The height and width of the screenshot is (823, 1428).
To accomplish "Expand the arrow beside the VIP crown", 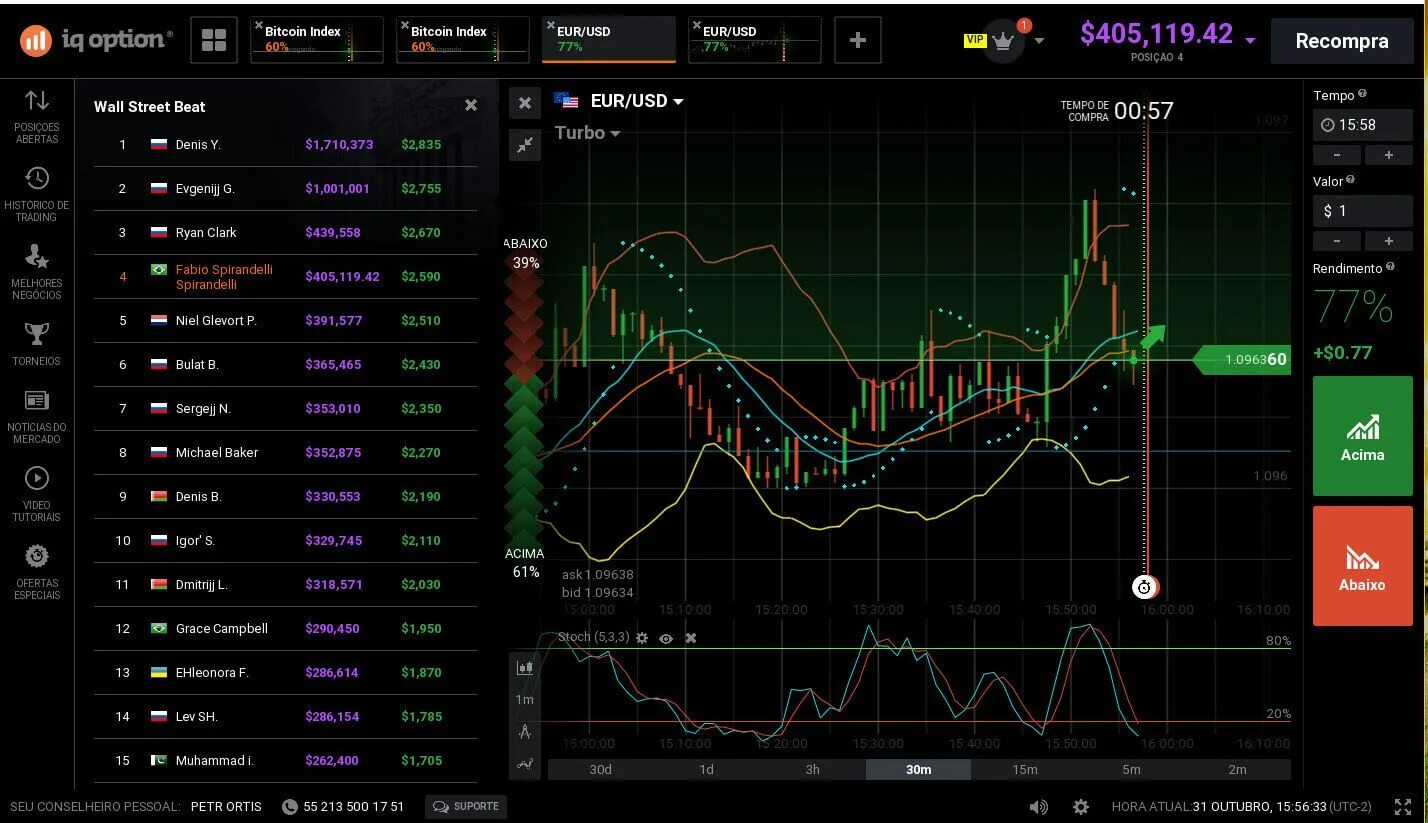I will (x=1040, y=41).
